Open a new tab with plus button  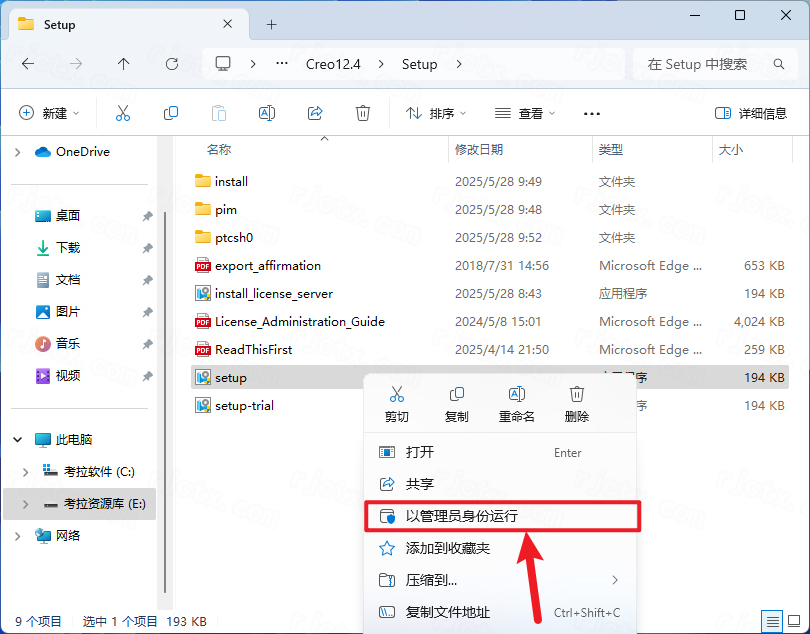272,25
